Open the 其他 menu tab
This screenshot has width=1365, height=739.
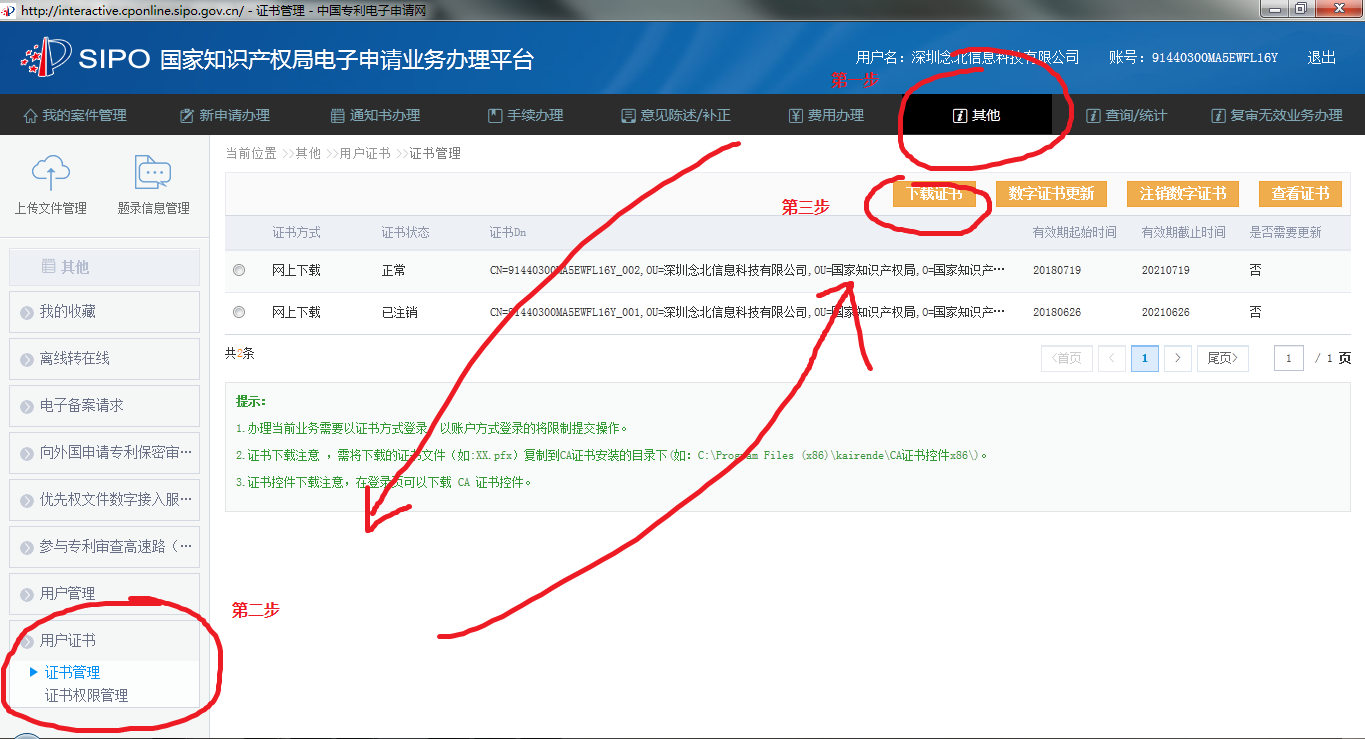click(976, 116)
